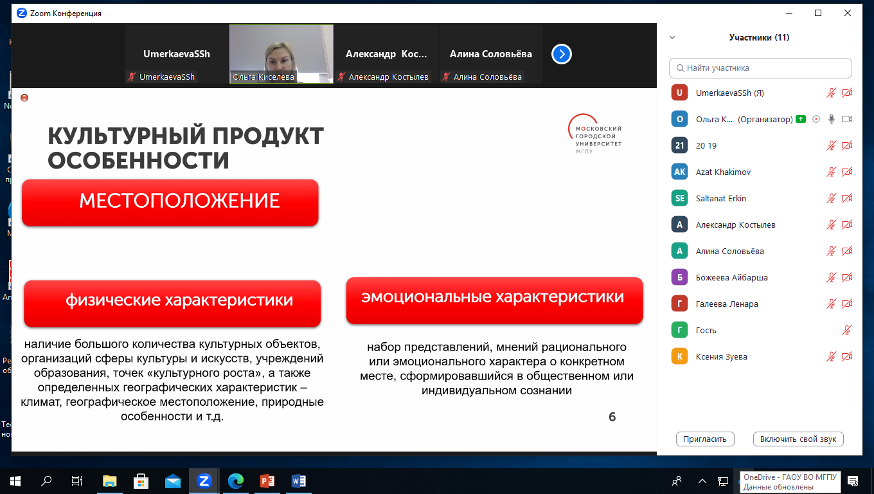Collapse the participants panel chevron

[x=672, y=38]
